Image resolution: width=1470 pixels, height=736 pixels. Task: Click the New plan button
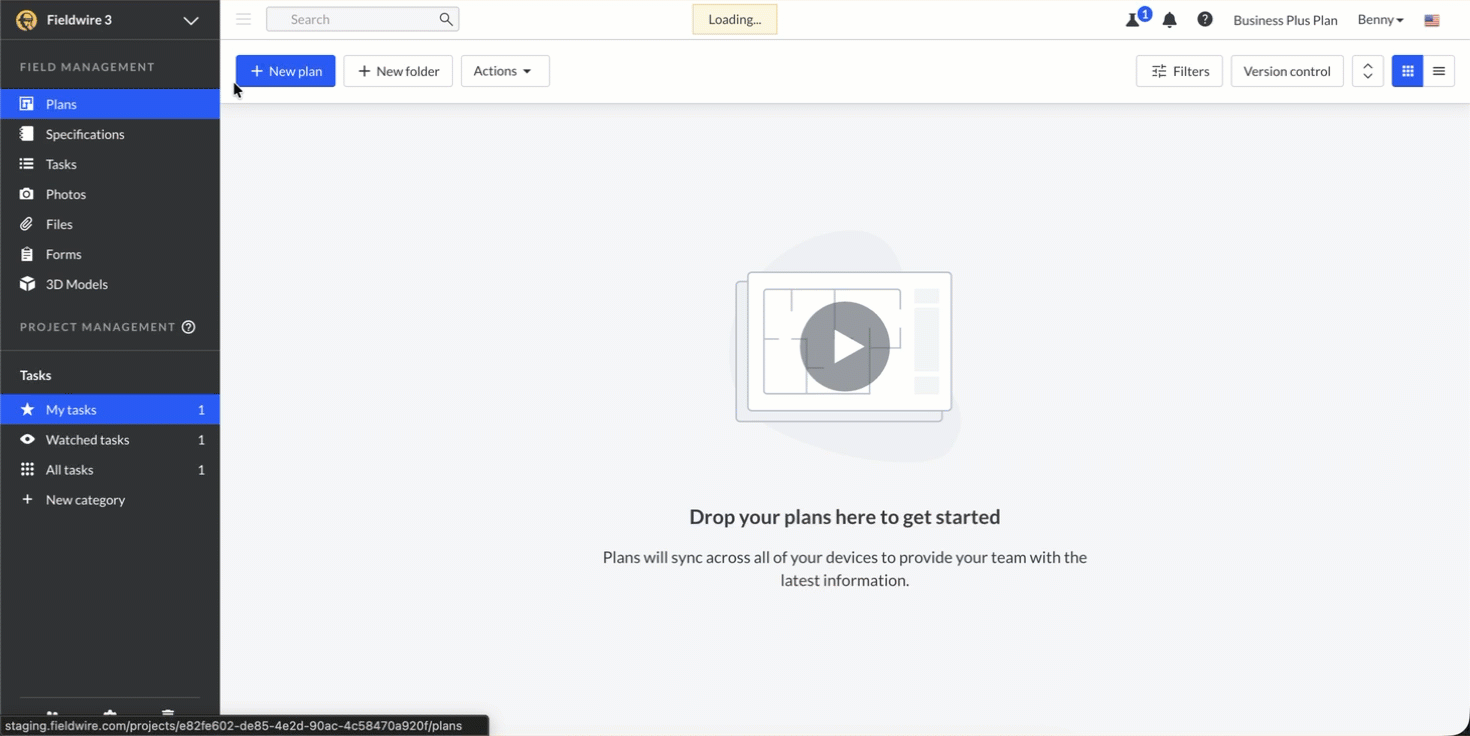point(285,71)
